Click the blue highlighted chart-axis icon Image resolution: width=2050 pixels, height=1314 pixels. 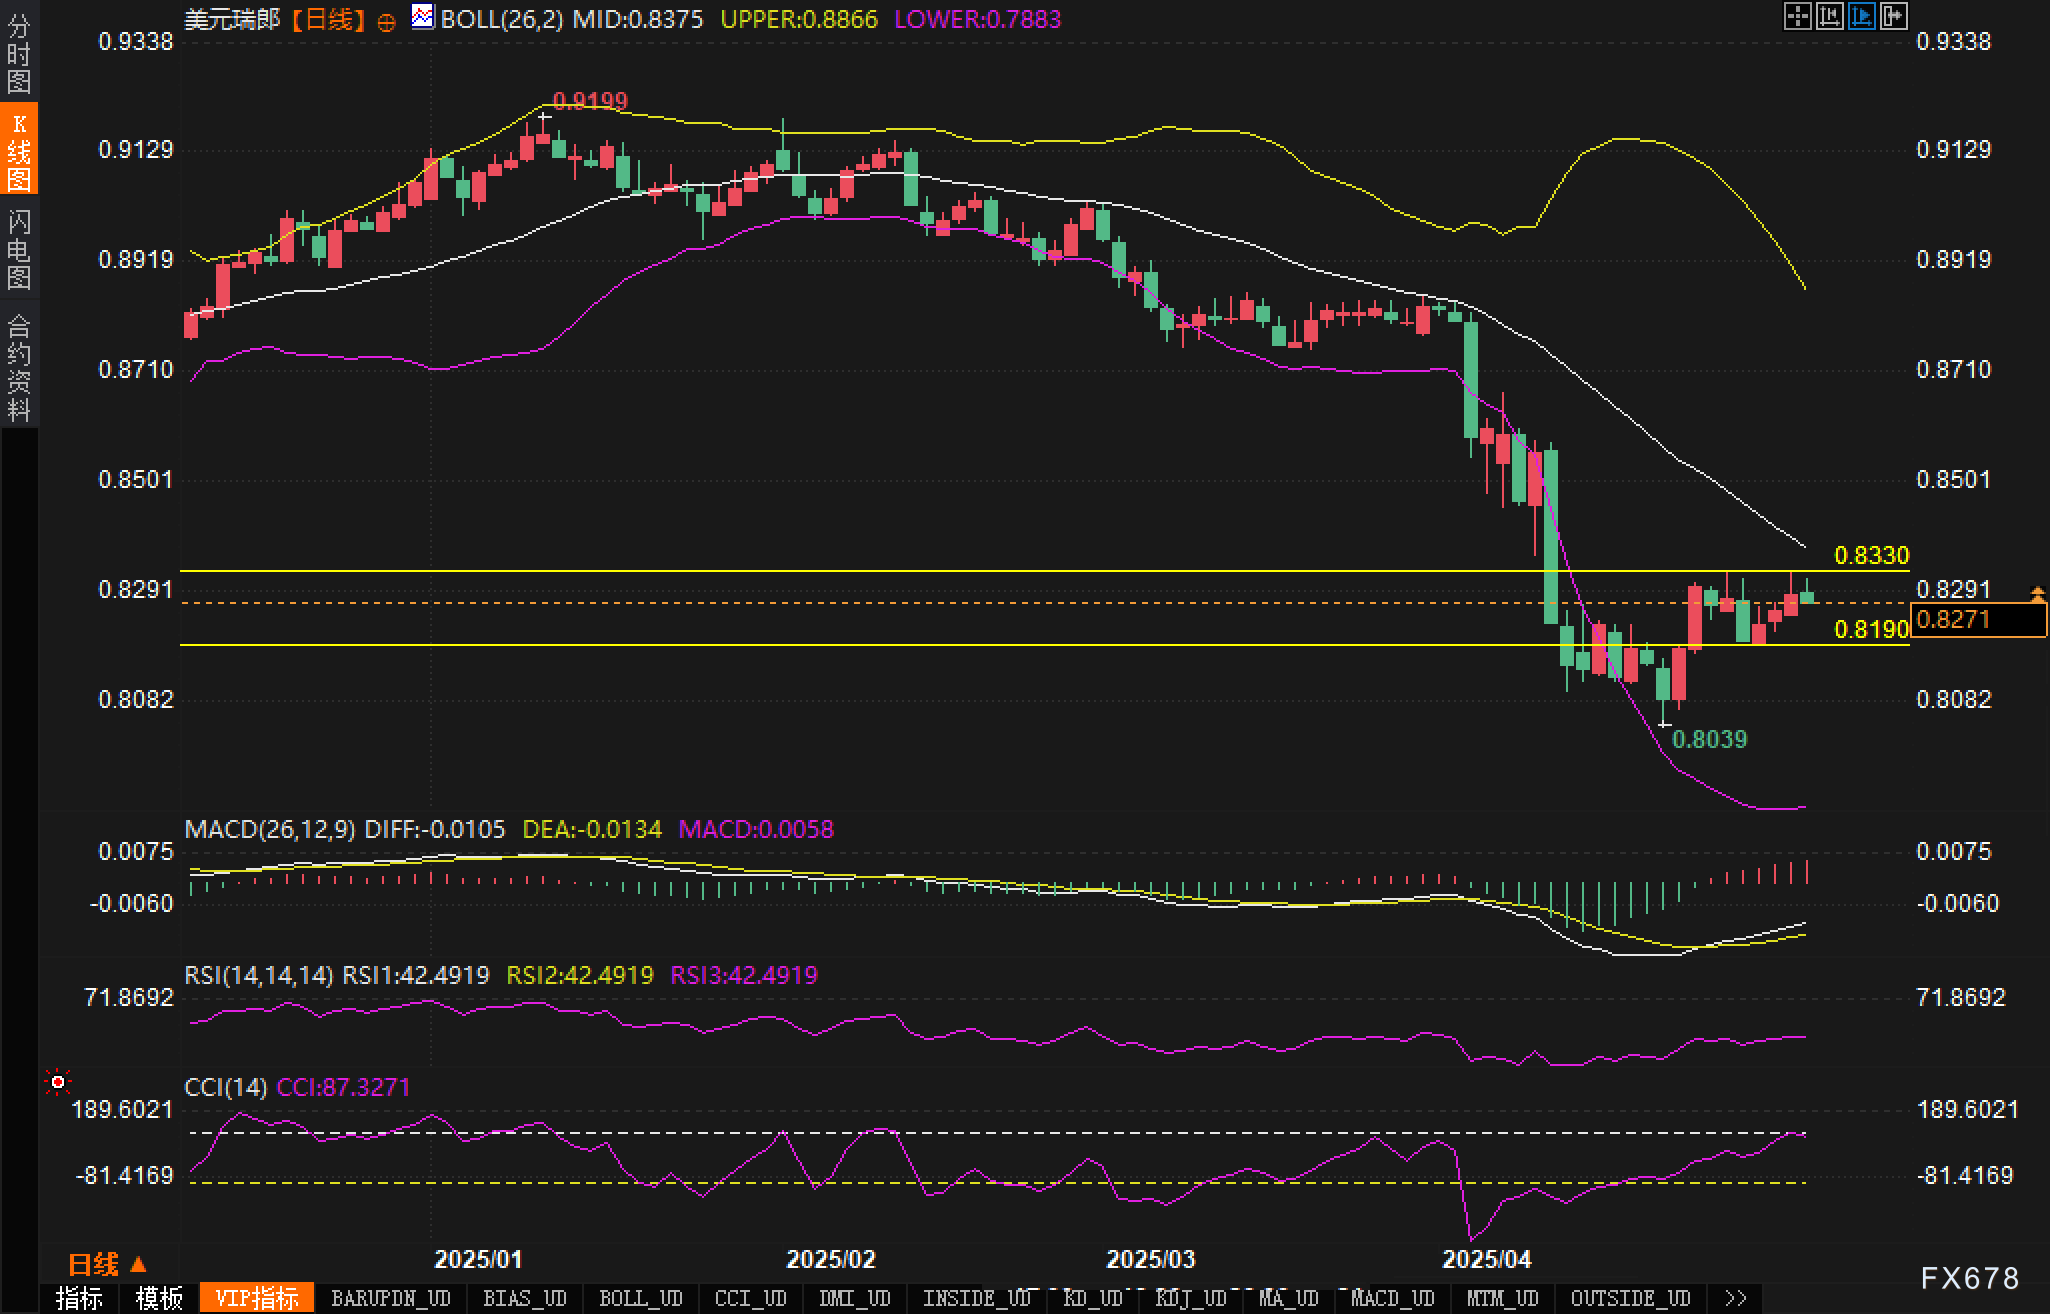tap(1861, 16)
